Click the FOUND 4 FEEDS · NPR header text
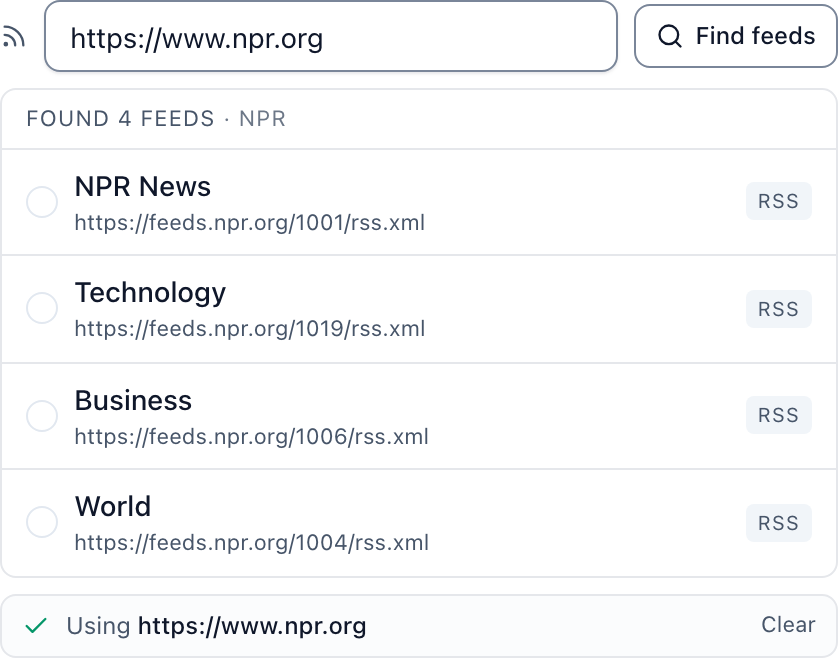The width and height of the screenshot is (838, 658). pos(156,119)
